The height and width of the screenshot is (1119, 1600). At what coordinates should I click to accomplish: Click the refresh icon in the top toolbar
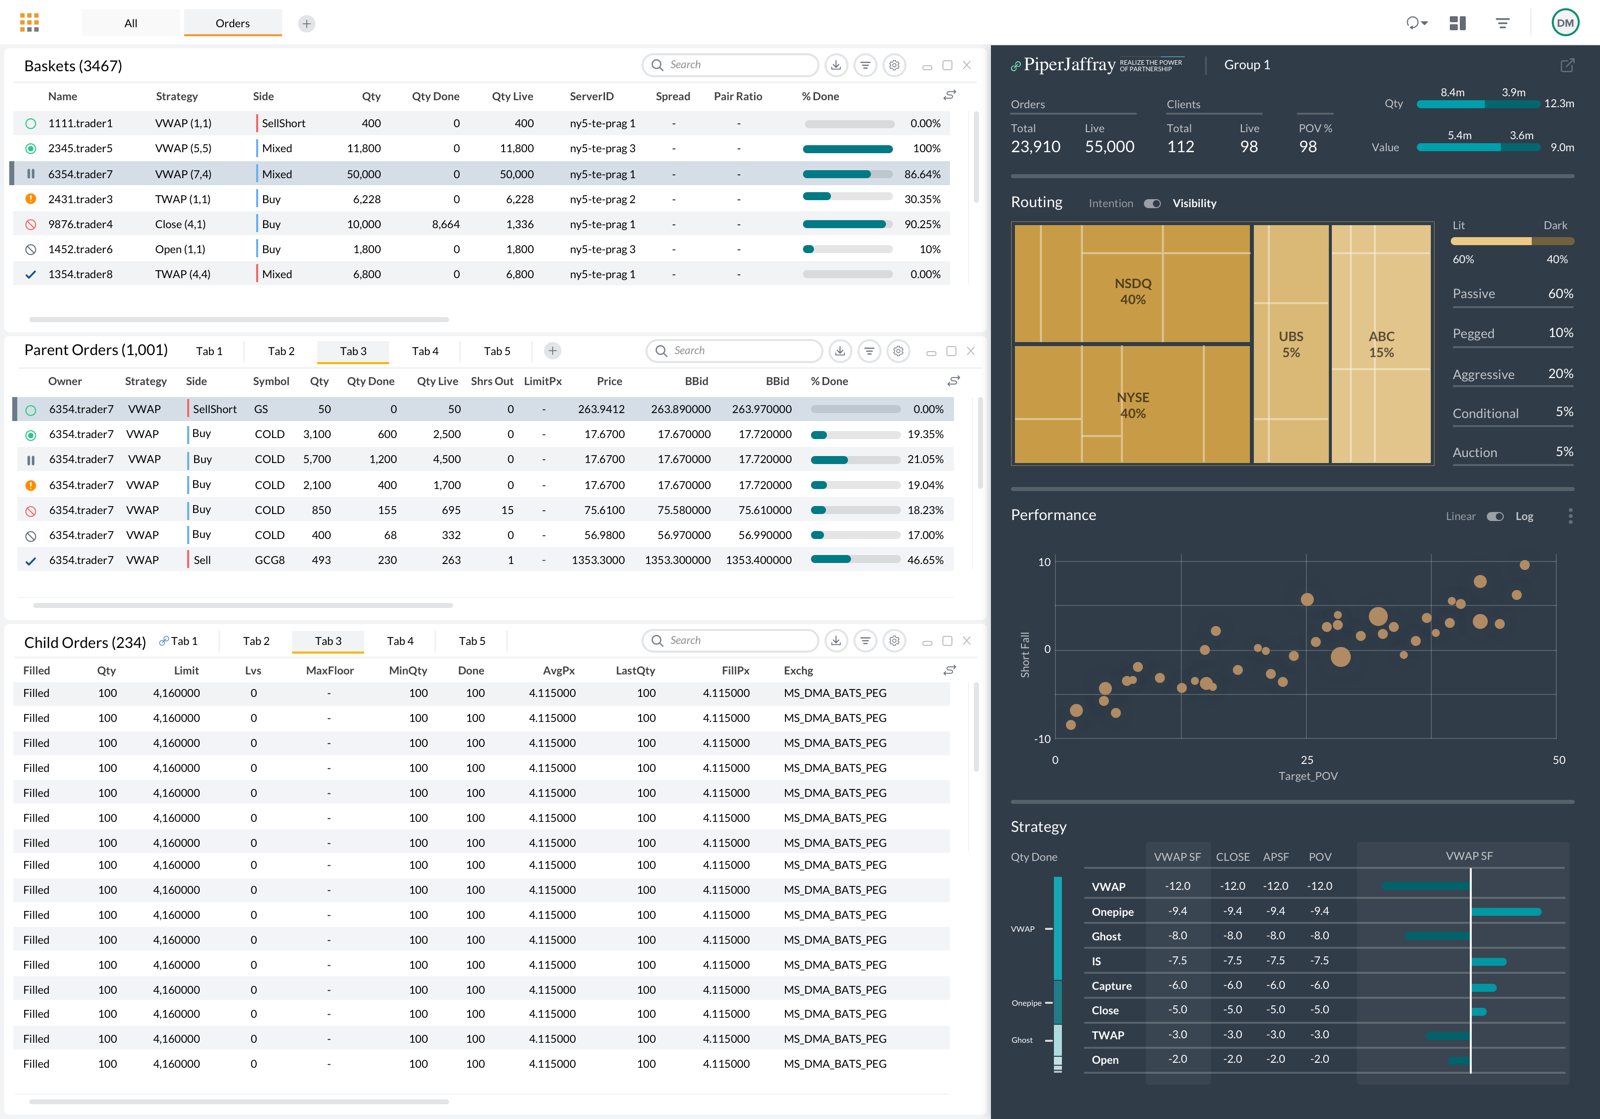[x=1411, y=22]
